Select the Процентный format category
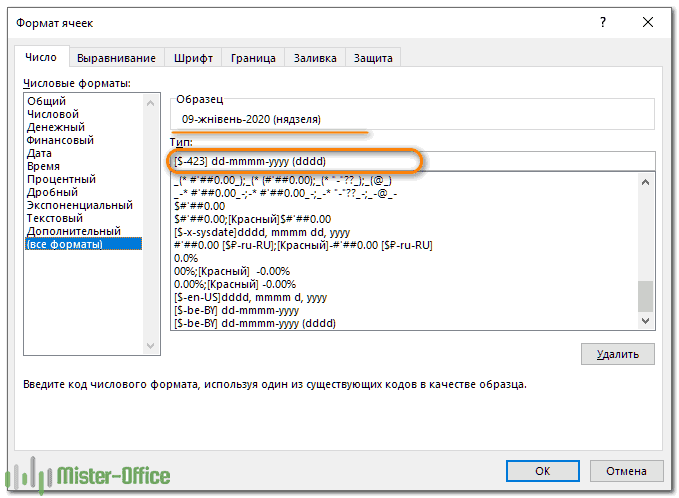 click(61, 179)
